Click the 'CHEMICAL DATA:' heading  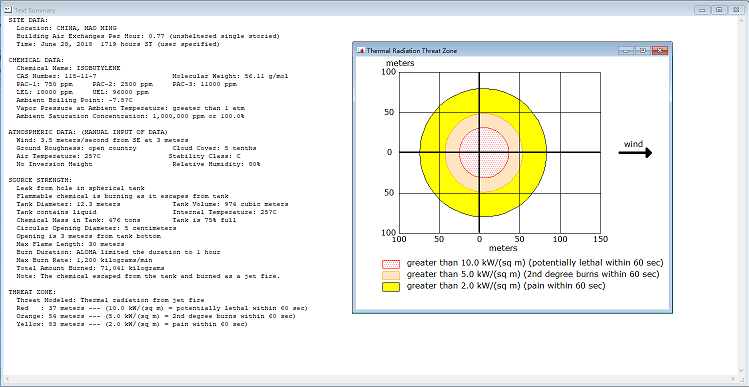click(x=36, y=60)
